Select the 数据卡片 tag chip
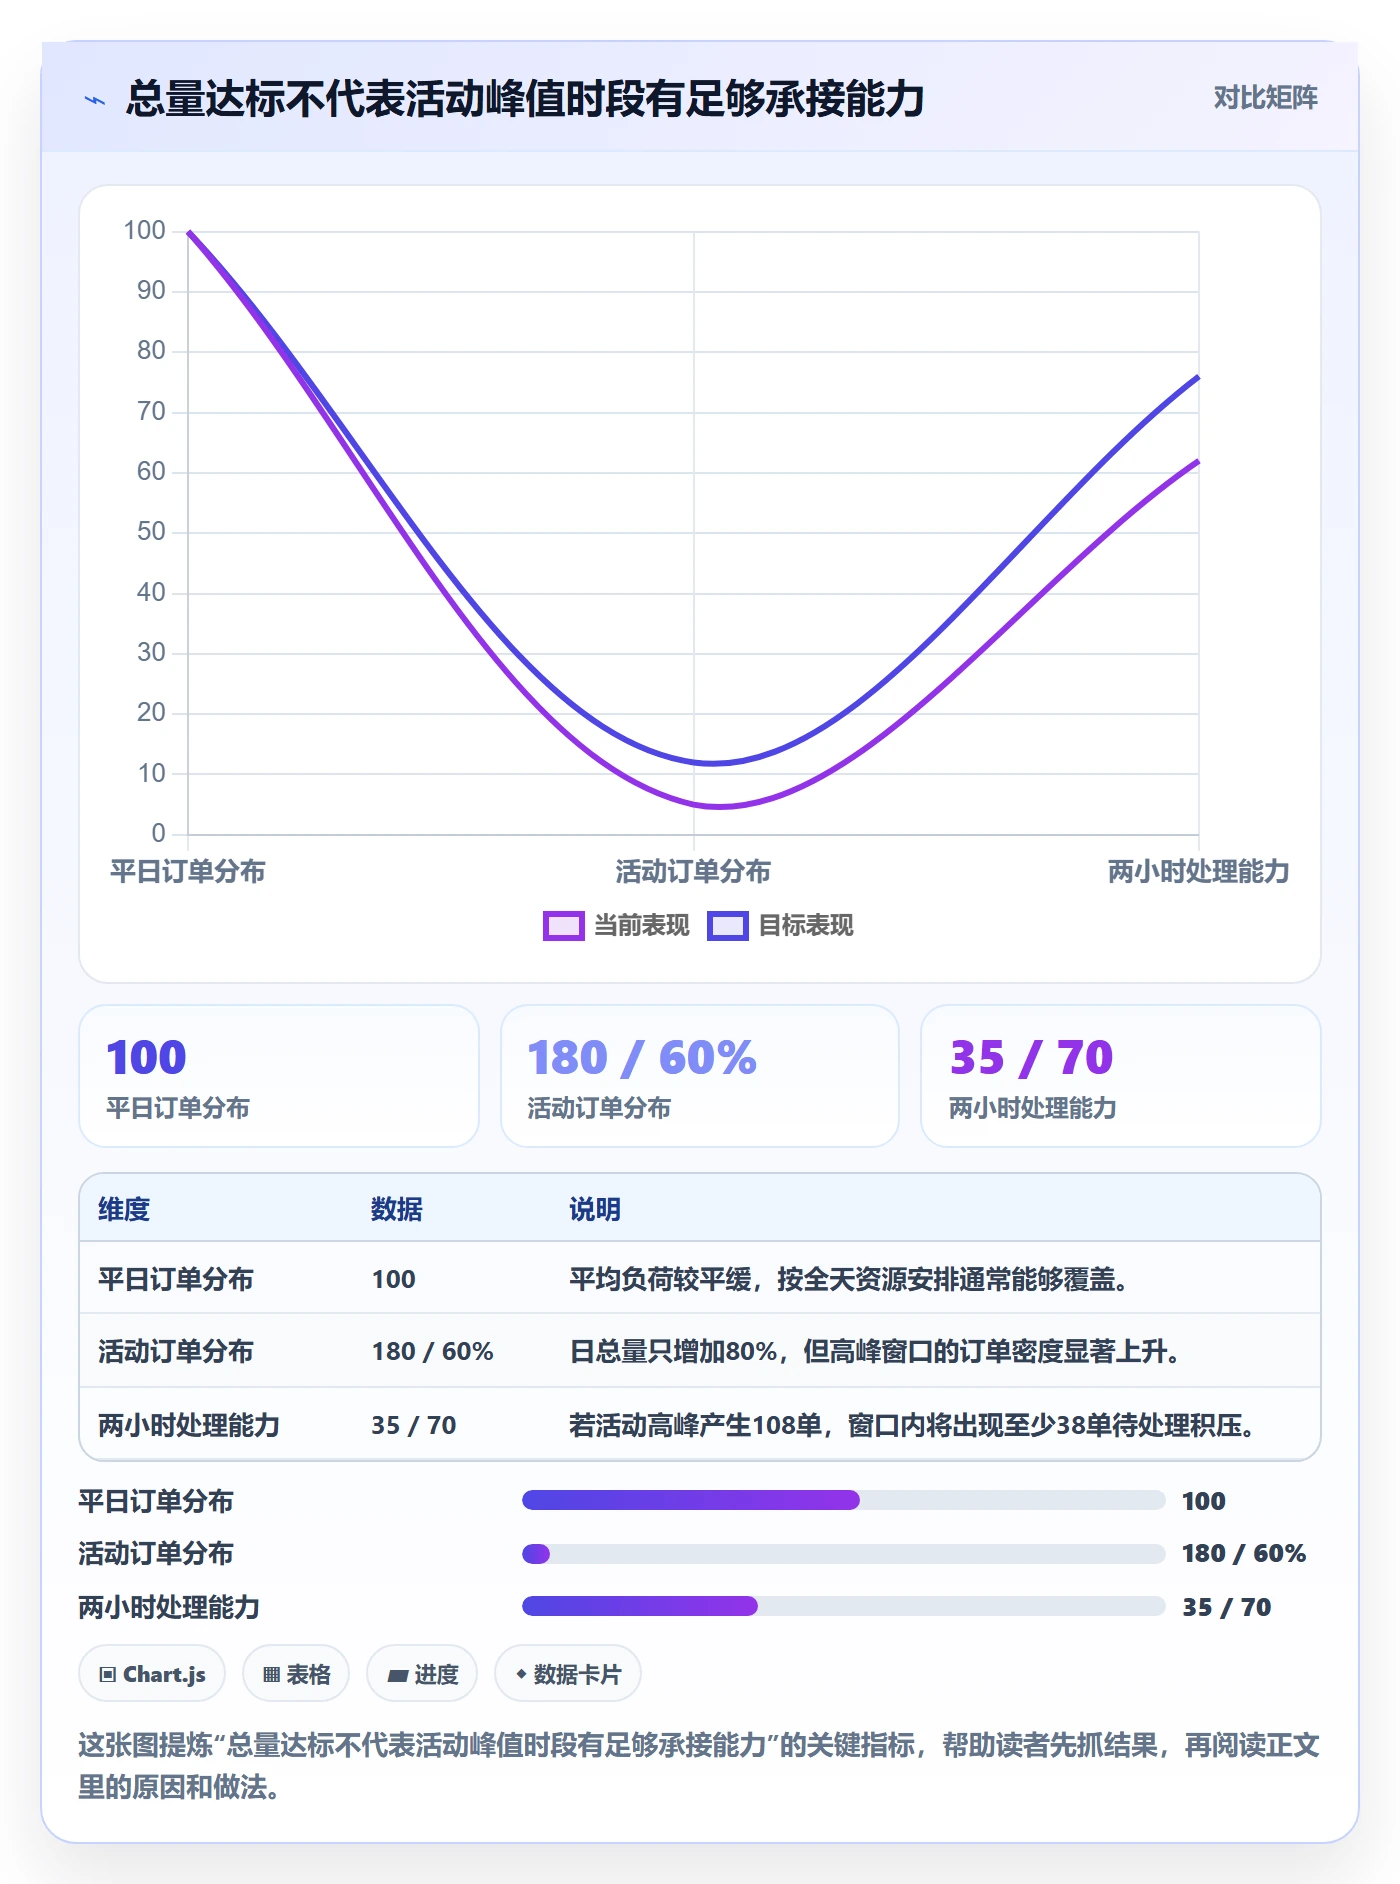The image size is (1400, 1884). [568, 1674]
